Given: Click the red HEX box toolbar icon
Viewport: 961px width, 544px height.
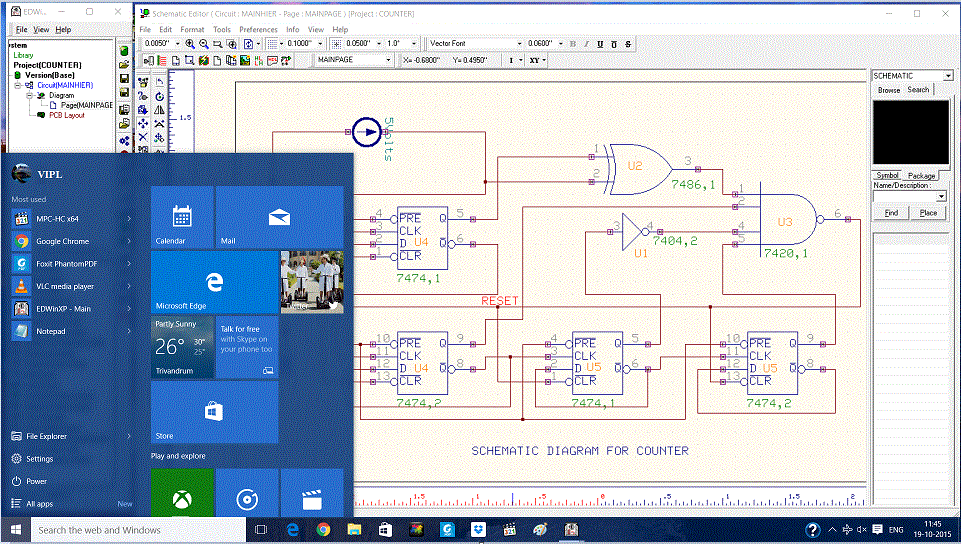Looking at the screenshot, I should tap(272, 60).
